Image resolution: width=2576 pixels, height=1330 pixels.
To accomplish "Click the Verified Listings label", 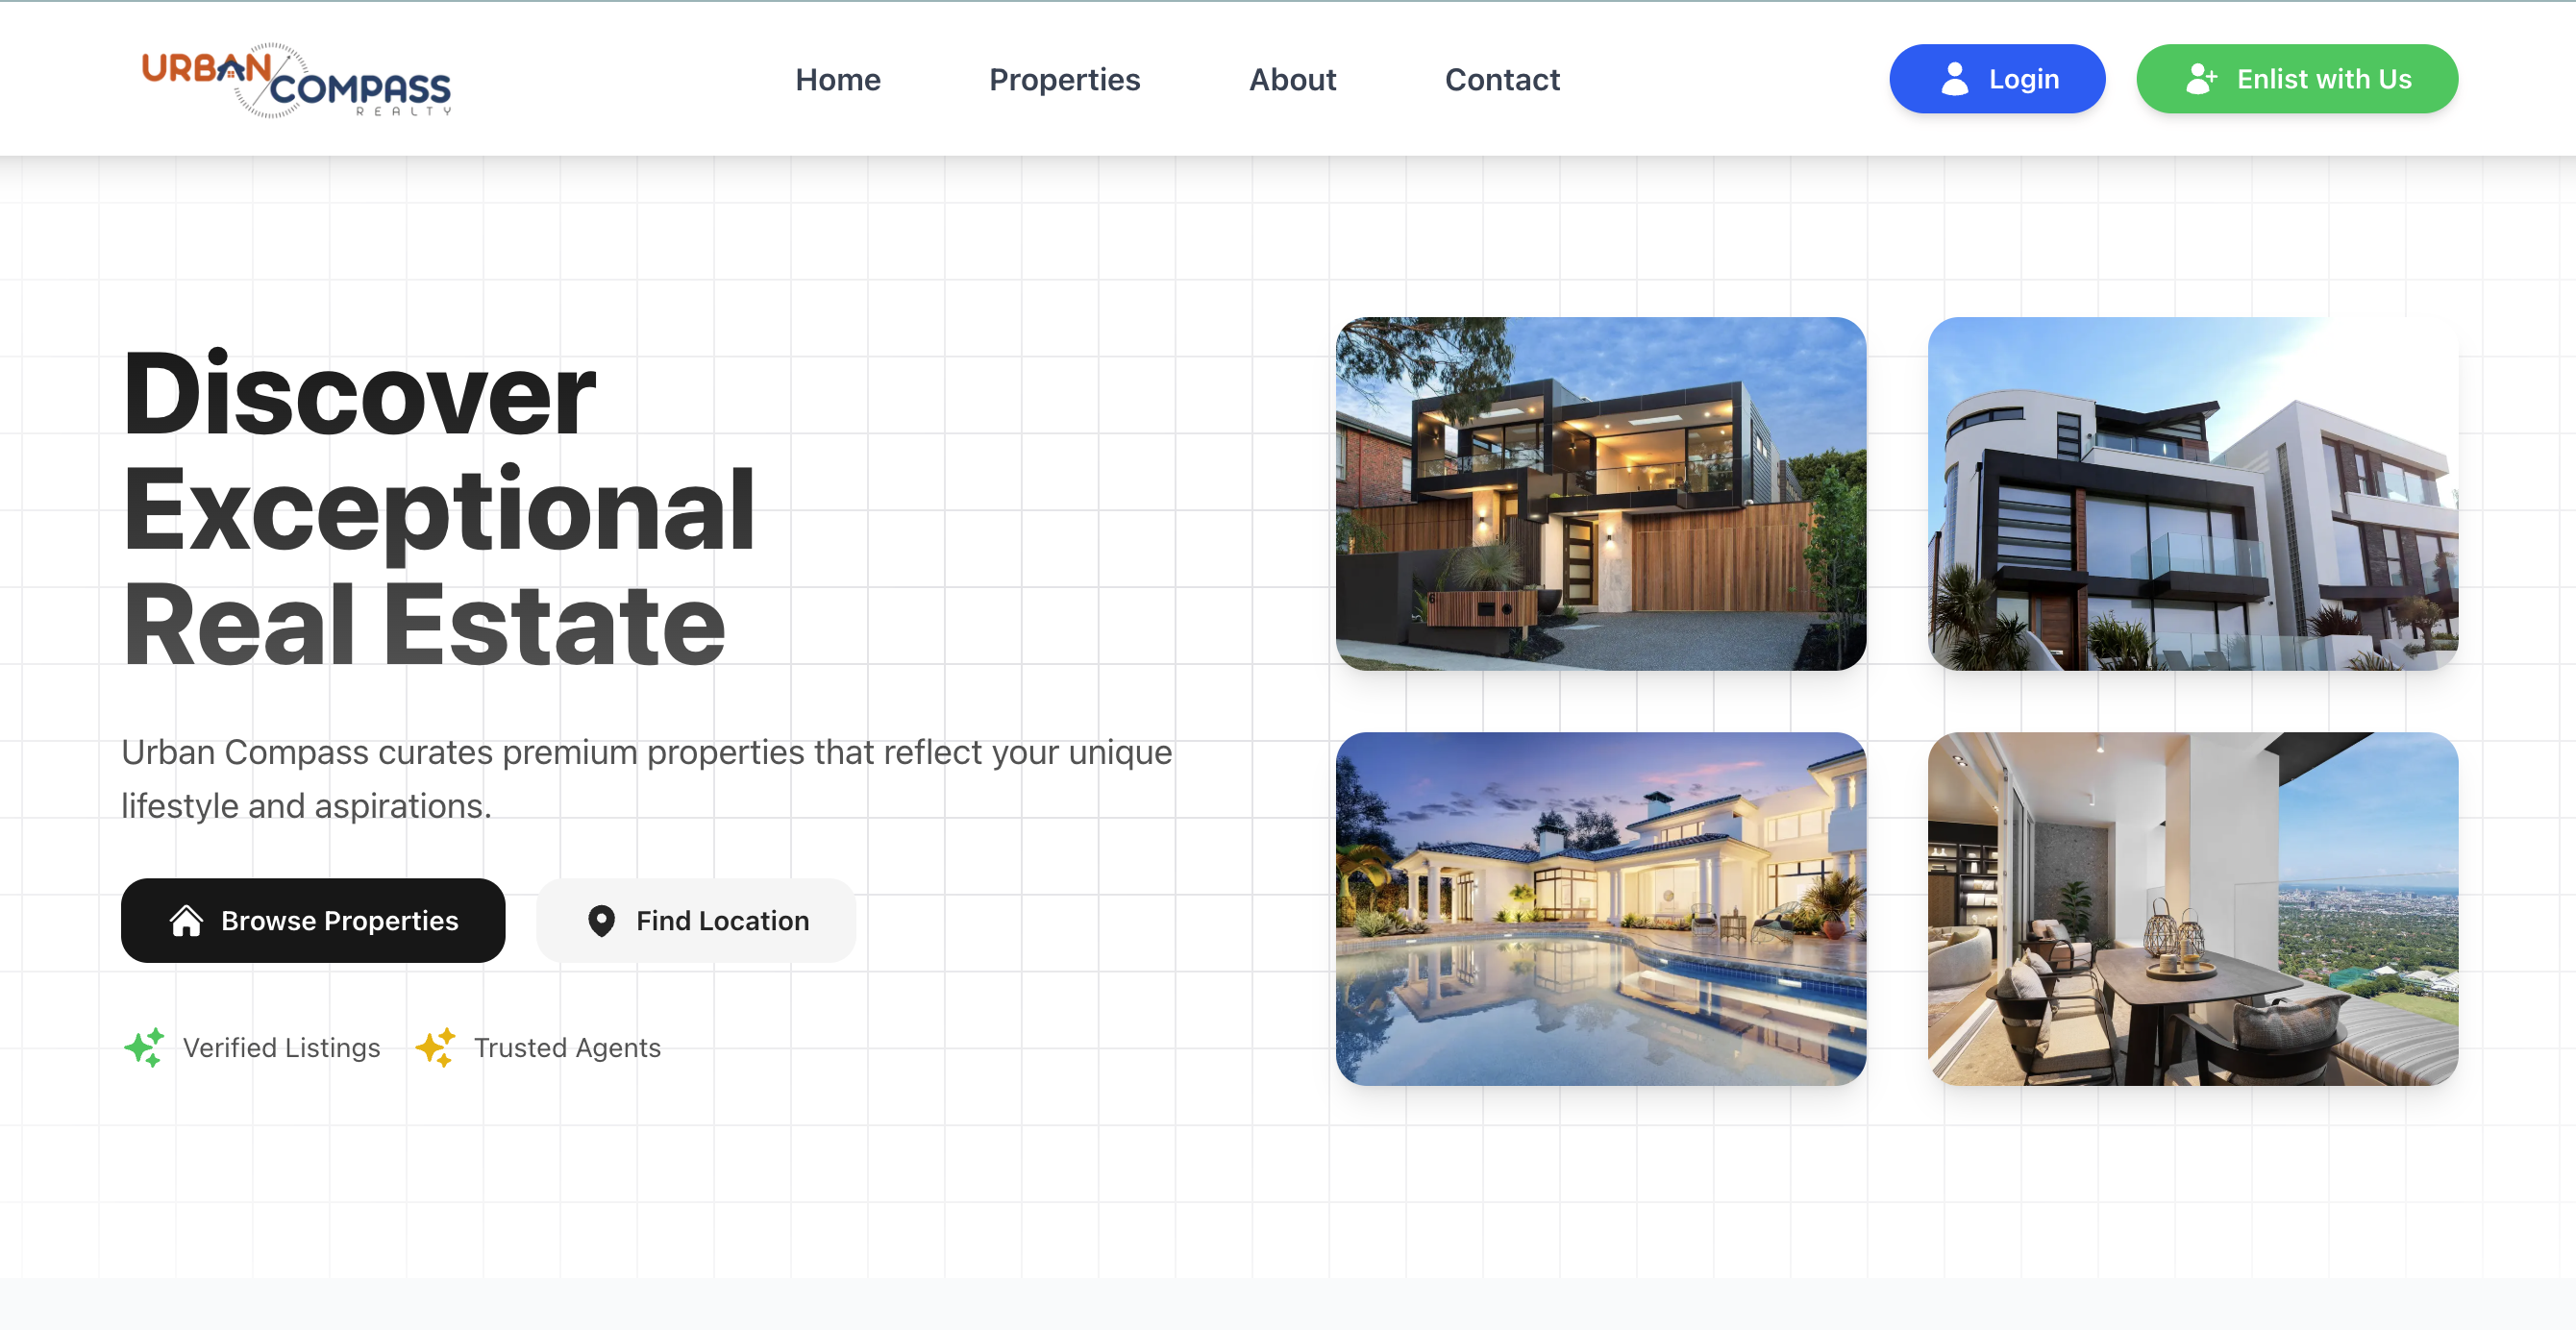I will pyautogui.click(x=280, y=1047).
